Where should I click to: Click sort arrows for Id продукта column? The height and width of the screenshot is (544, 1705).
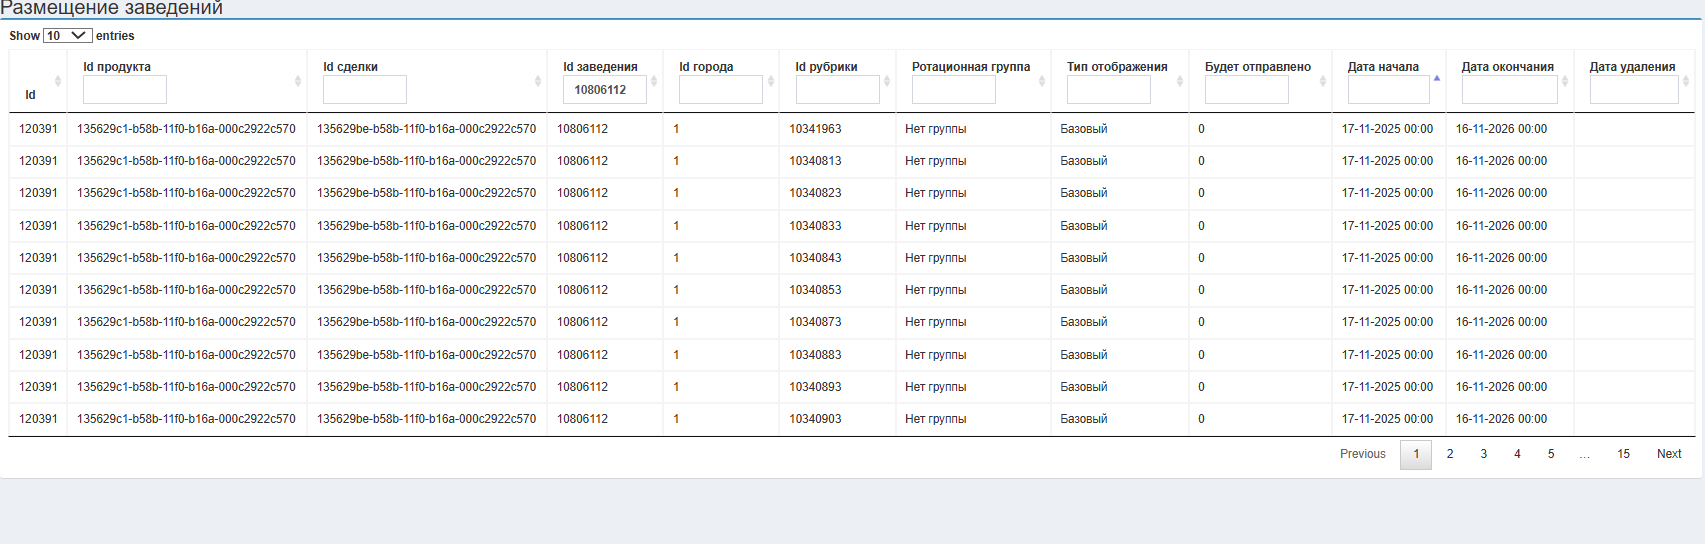pos(298,81)
